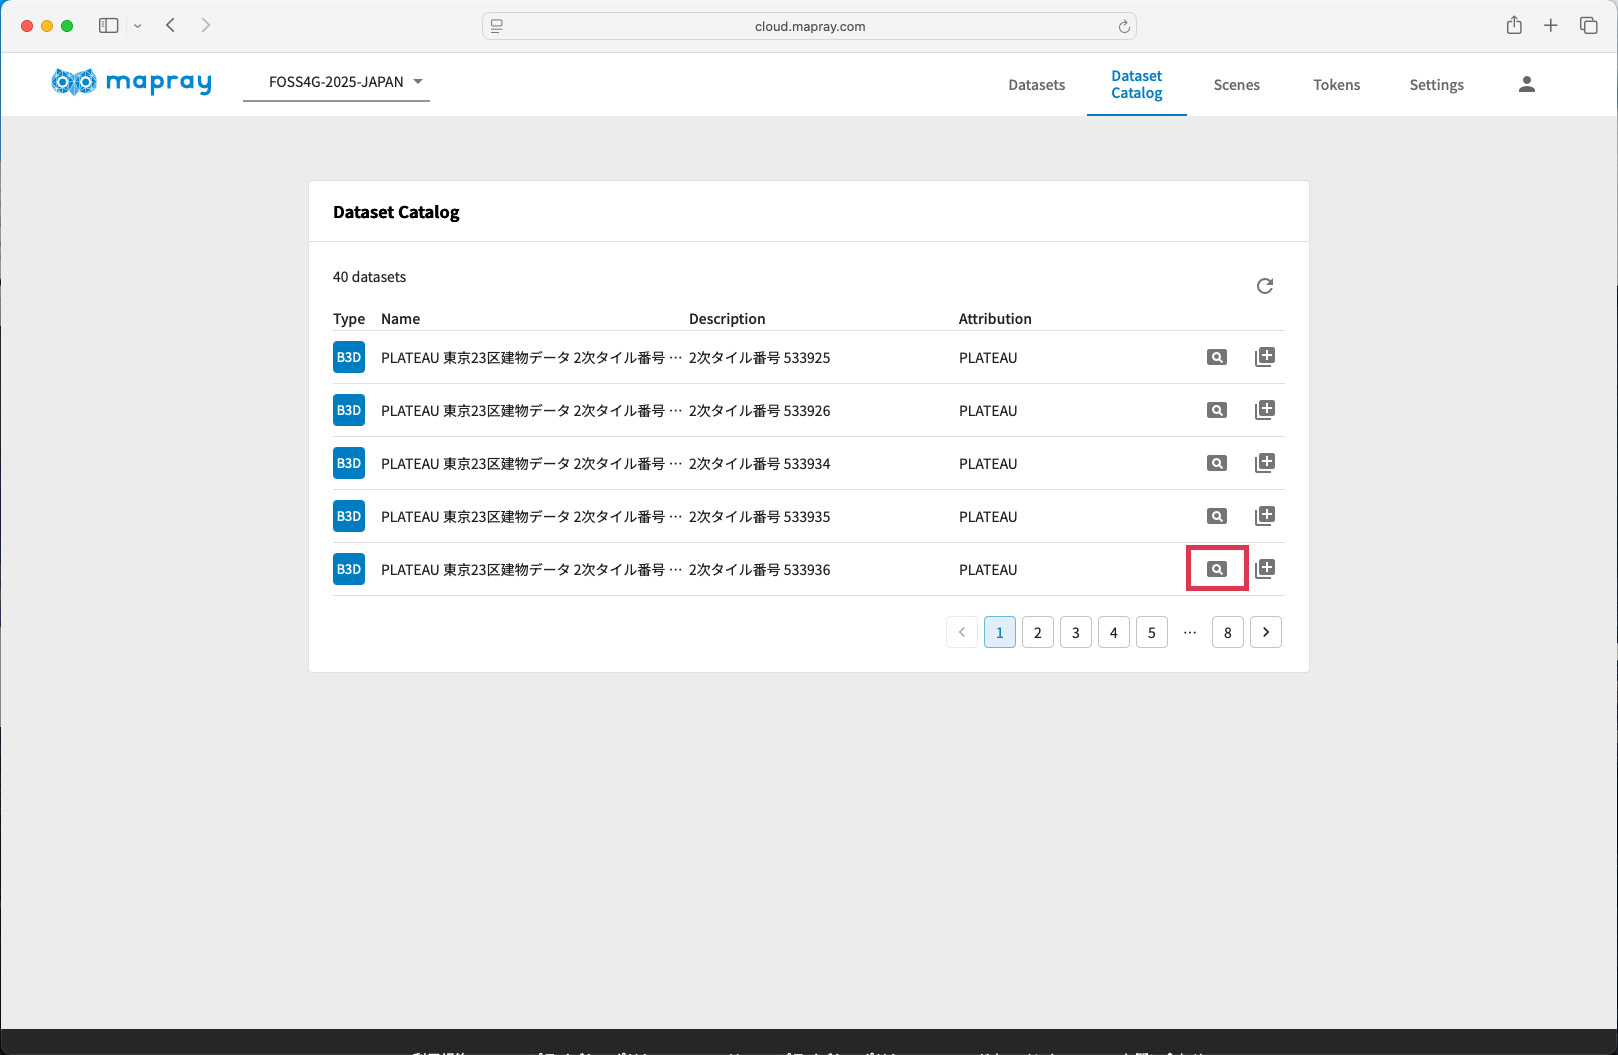This screenshot has width=1618, height=1055.
Task: Preview the dataset with tile number 533936
Action: coord(1216,569)
